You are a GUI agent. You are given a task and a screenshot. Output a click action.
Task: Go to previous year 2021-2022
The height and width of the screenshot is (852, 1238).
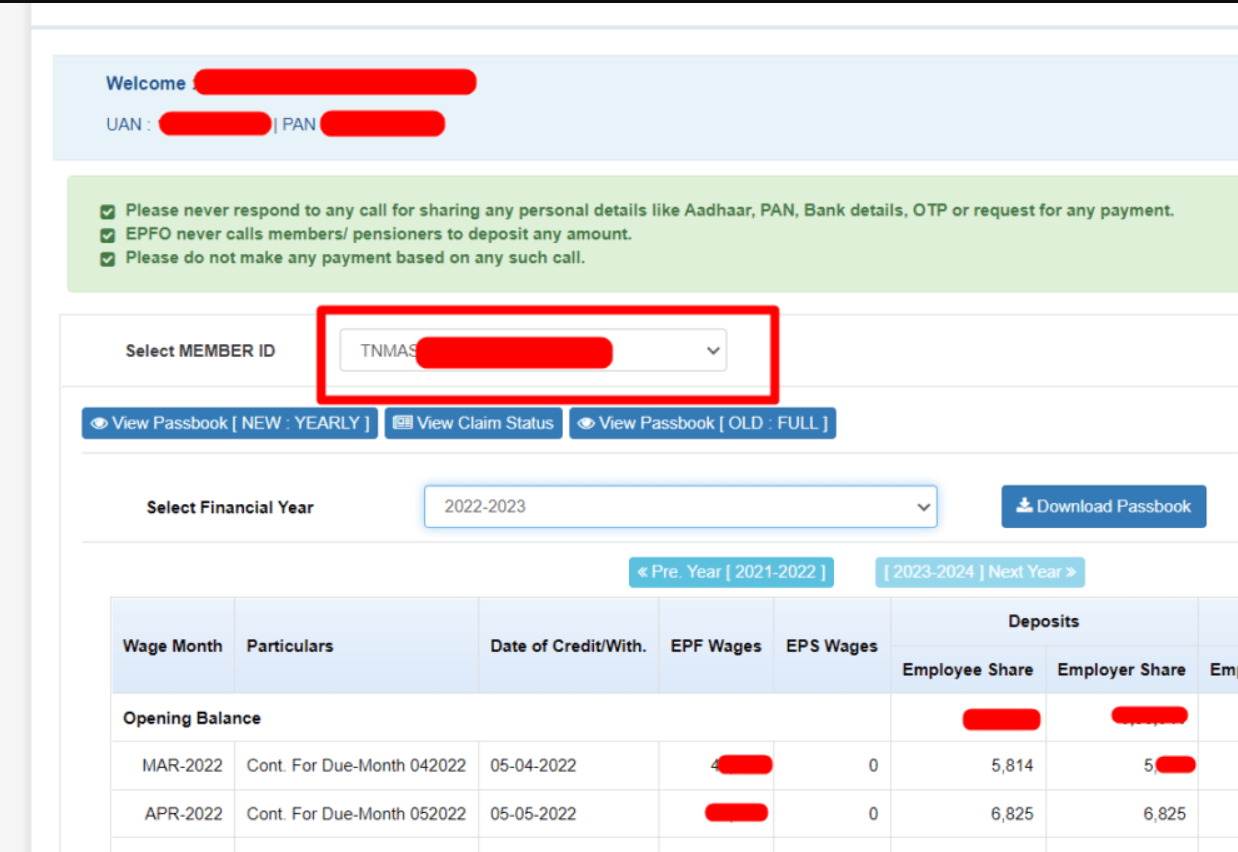click(731, 572)
